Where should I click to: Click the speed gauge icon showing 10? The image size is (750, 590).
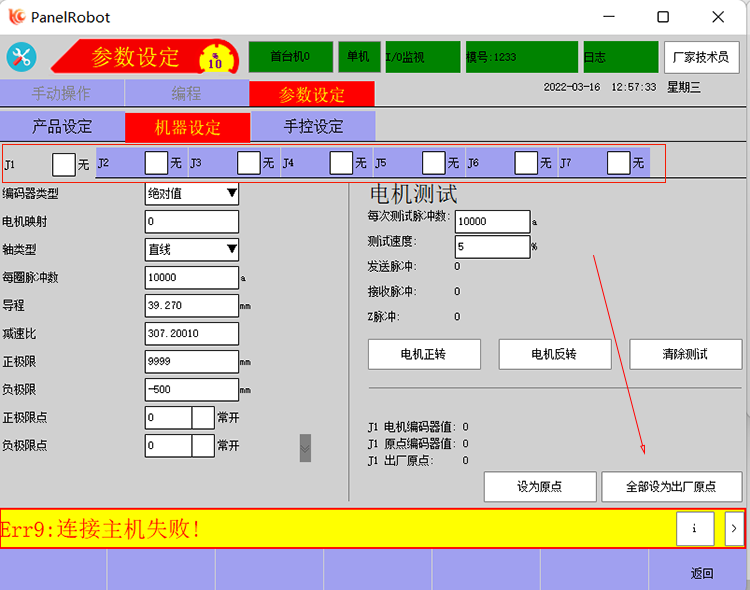coord(214,58)
